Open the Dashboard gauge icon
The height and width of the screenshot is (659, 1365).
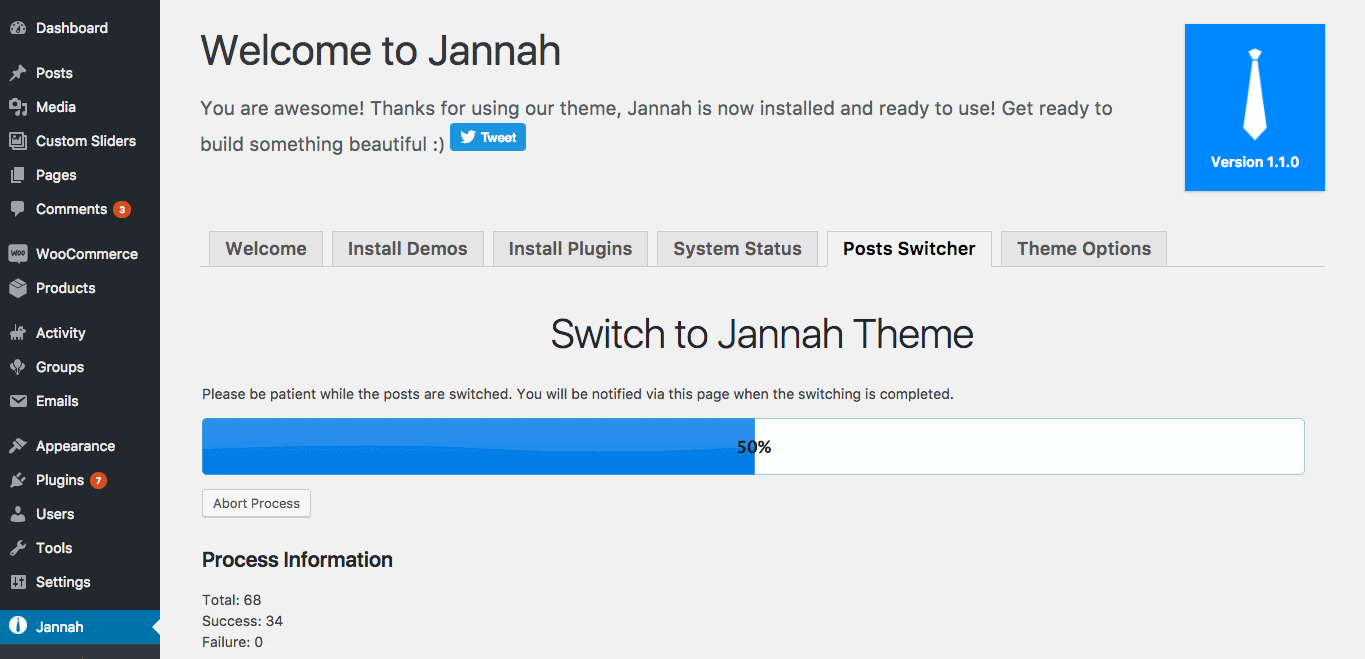click(18, 28)
